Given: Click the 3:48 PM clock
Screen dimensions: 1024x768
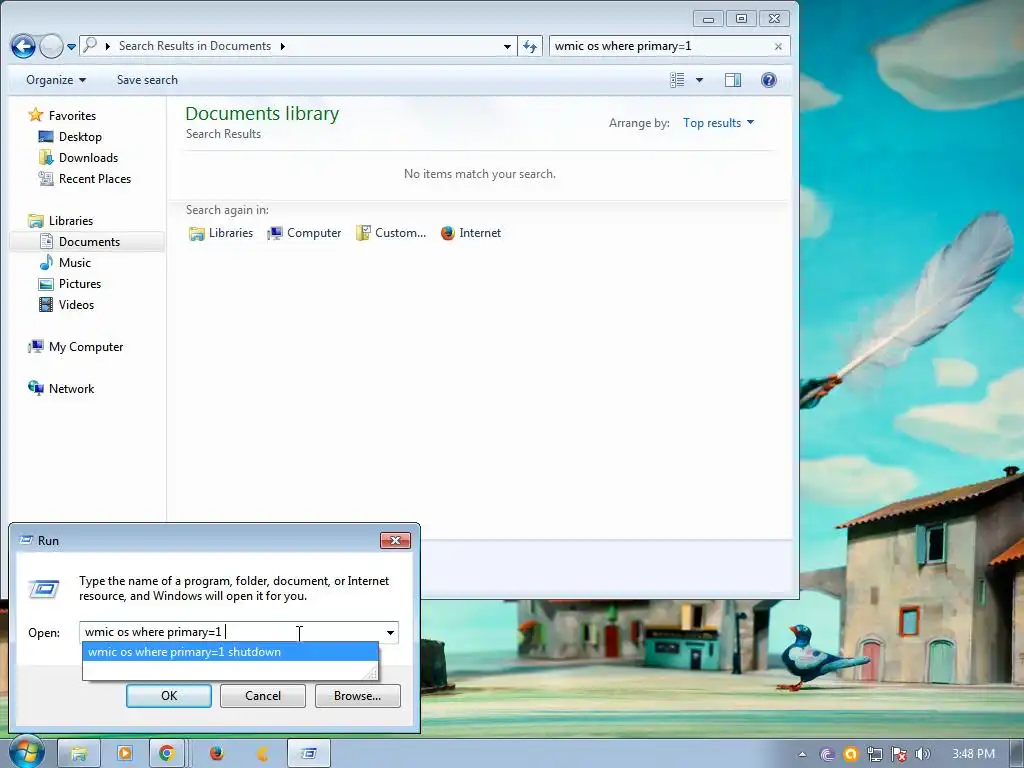Looking at the screenshot, I should point(973,754).
